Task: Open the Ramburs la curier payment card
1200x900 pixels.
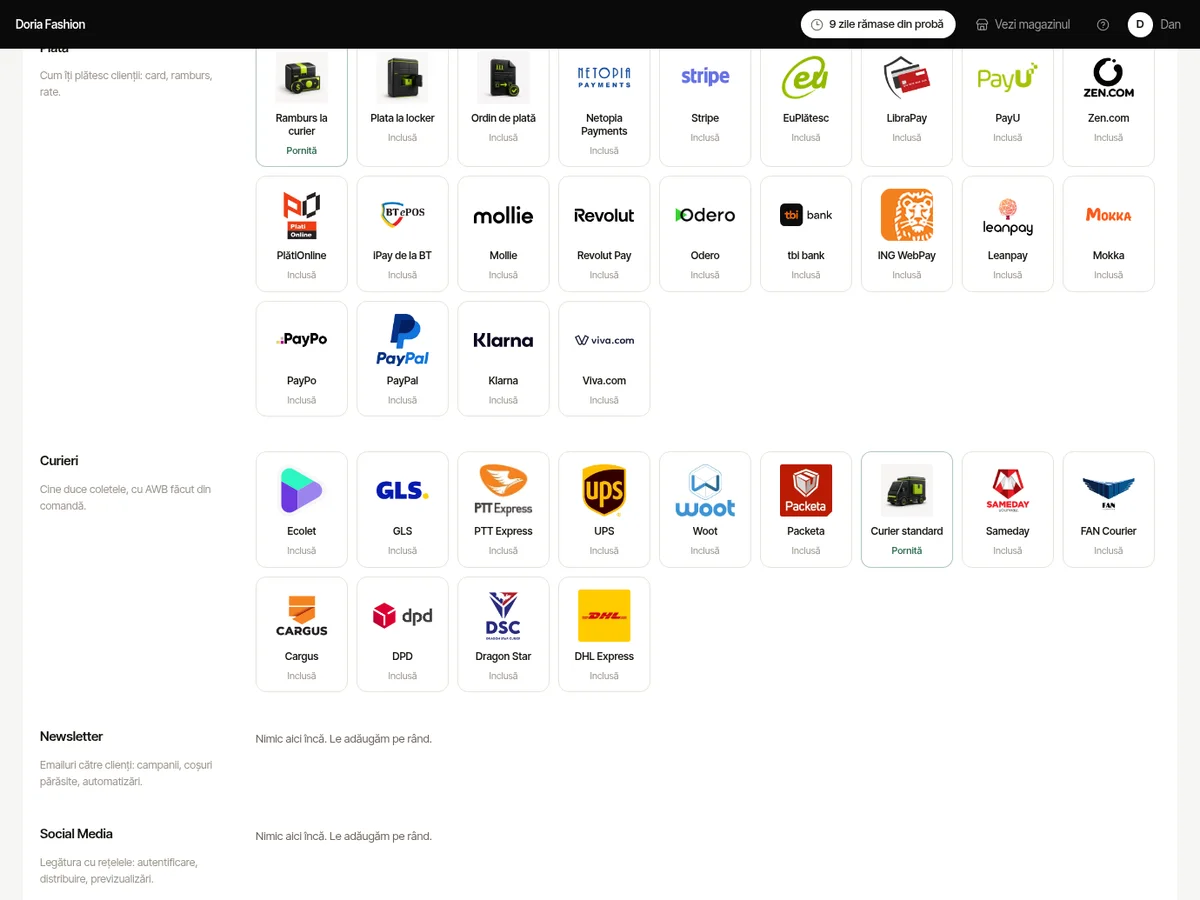Action: pos(302,108)
